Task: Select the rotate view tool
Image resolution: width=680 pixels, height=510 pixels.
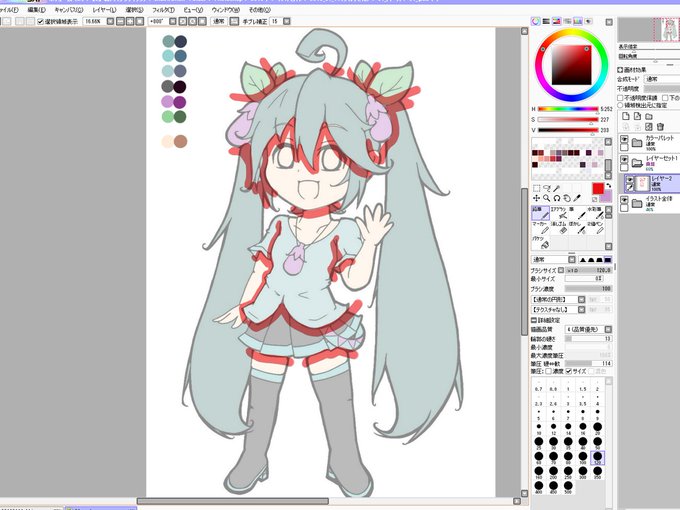Action: click(557, 198)
